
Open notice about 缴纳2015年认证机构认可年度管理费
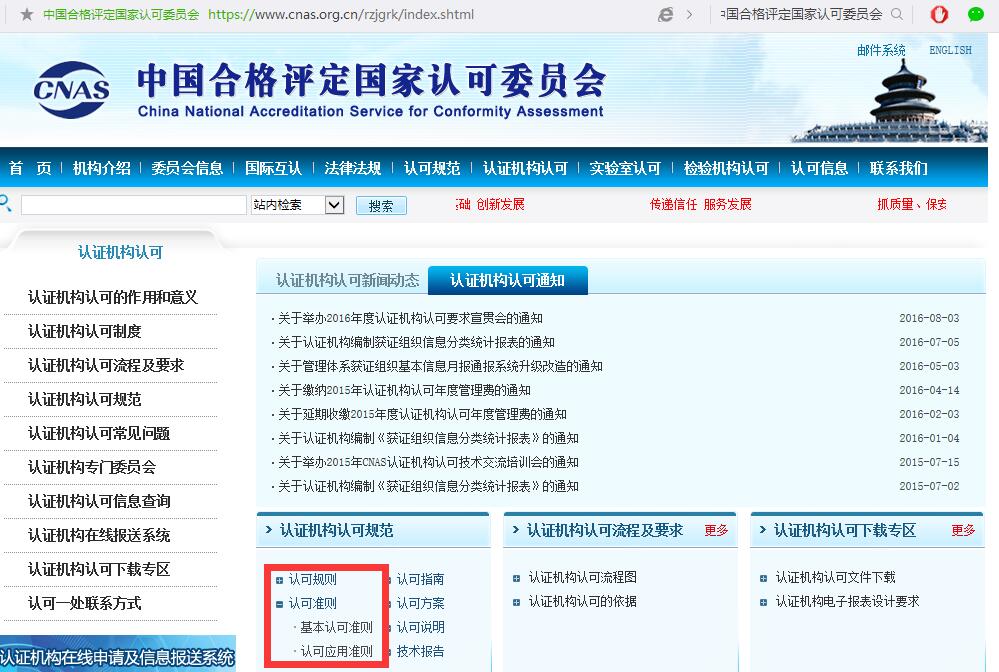405,390
